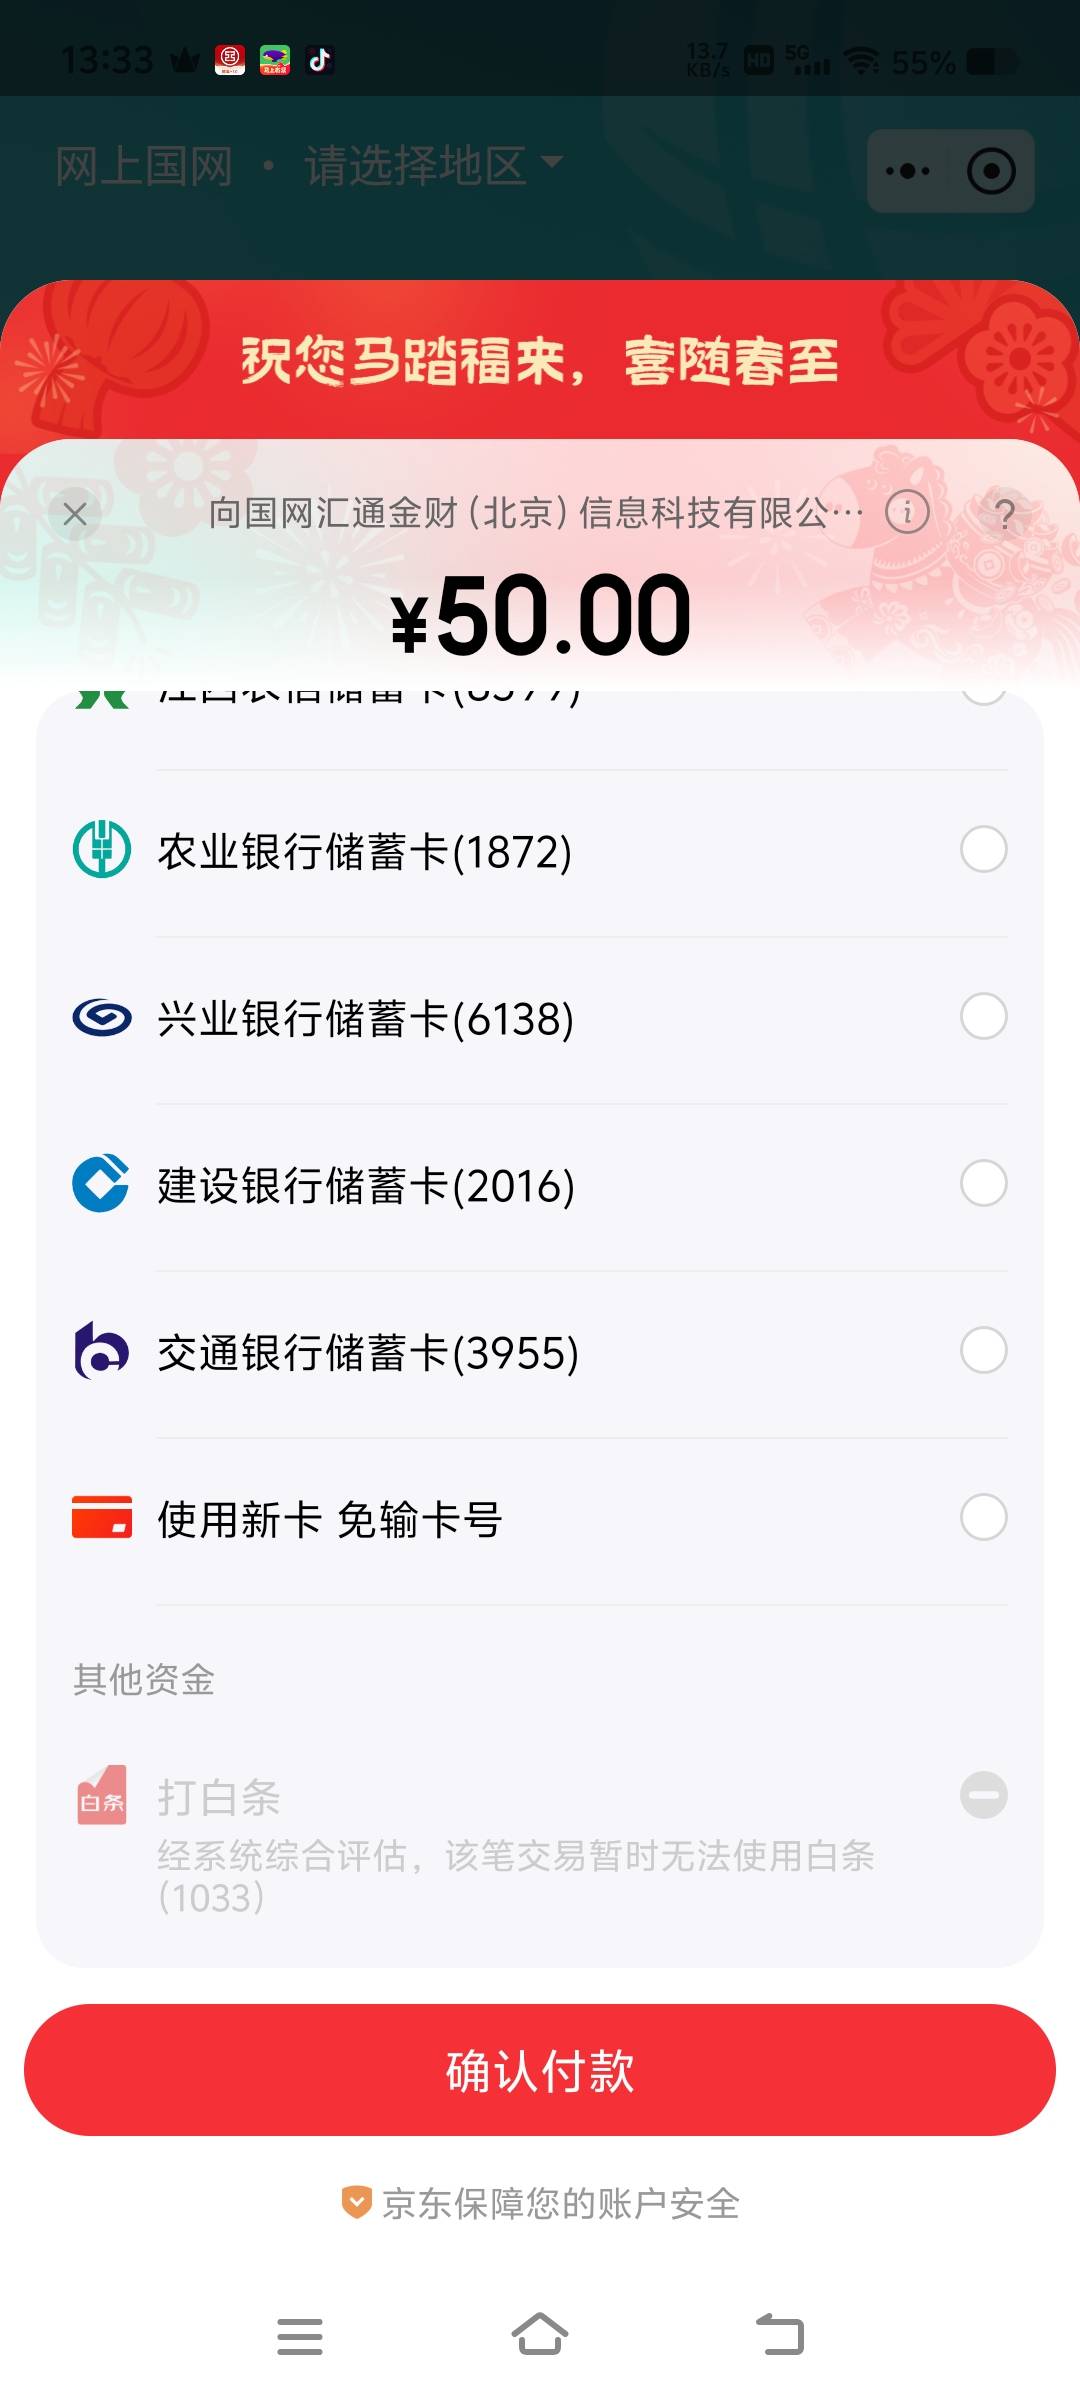Tap the Agricultural Bank logo icon
This screenshot has width=1080, height=2400.
(x=102, y=850)
